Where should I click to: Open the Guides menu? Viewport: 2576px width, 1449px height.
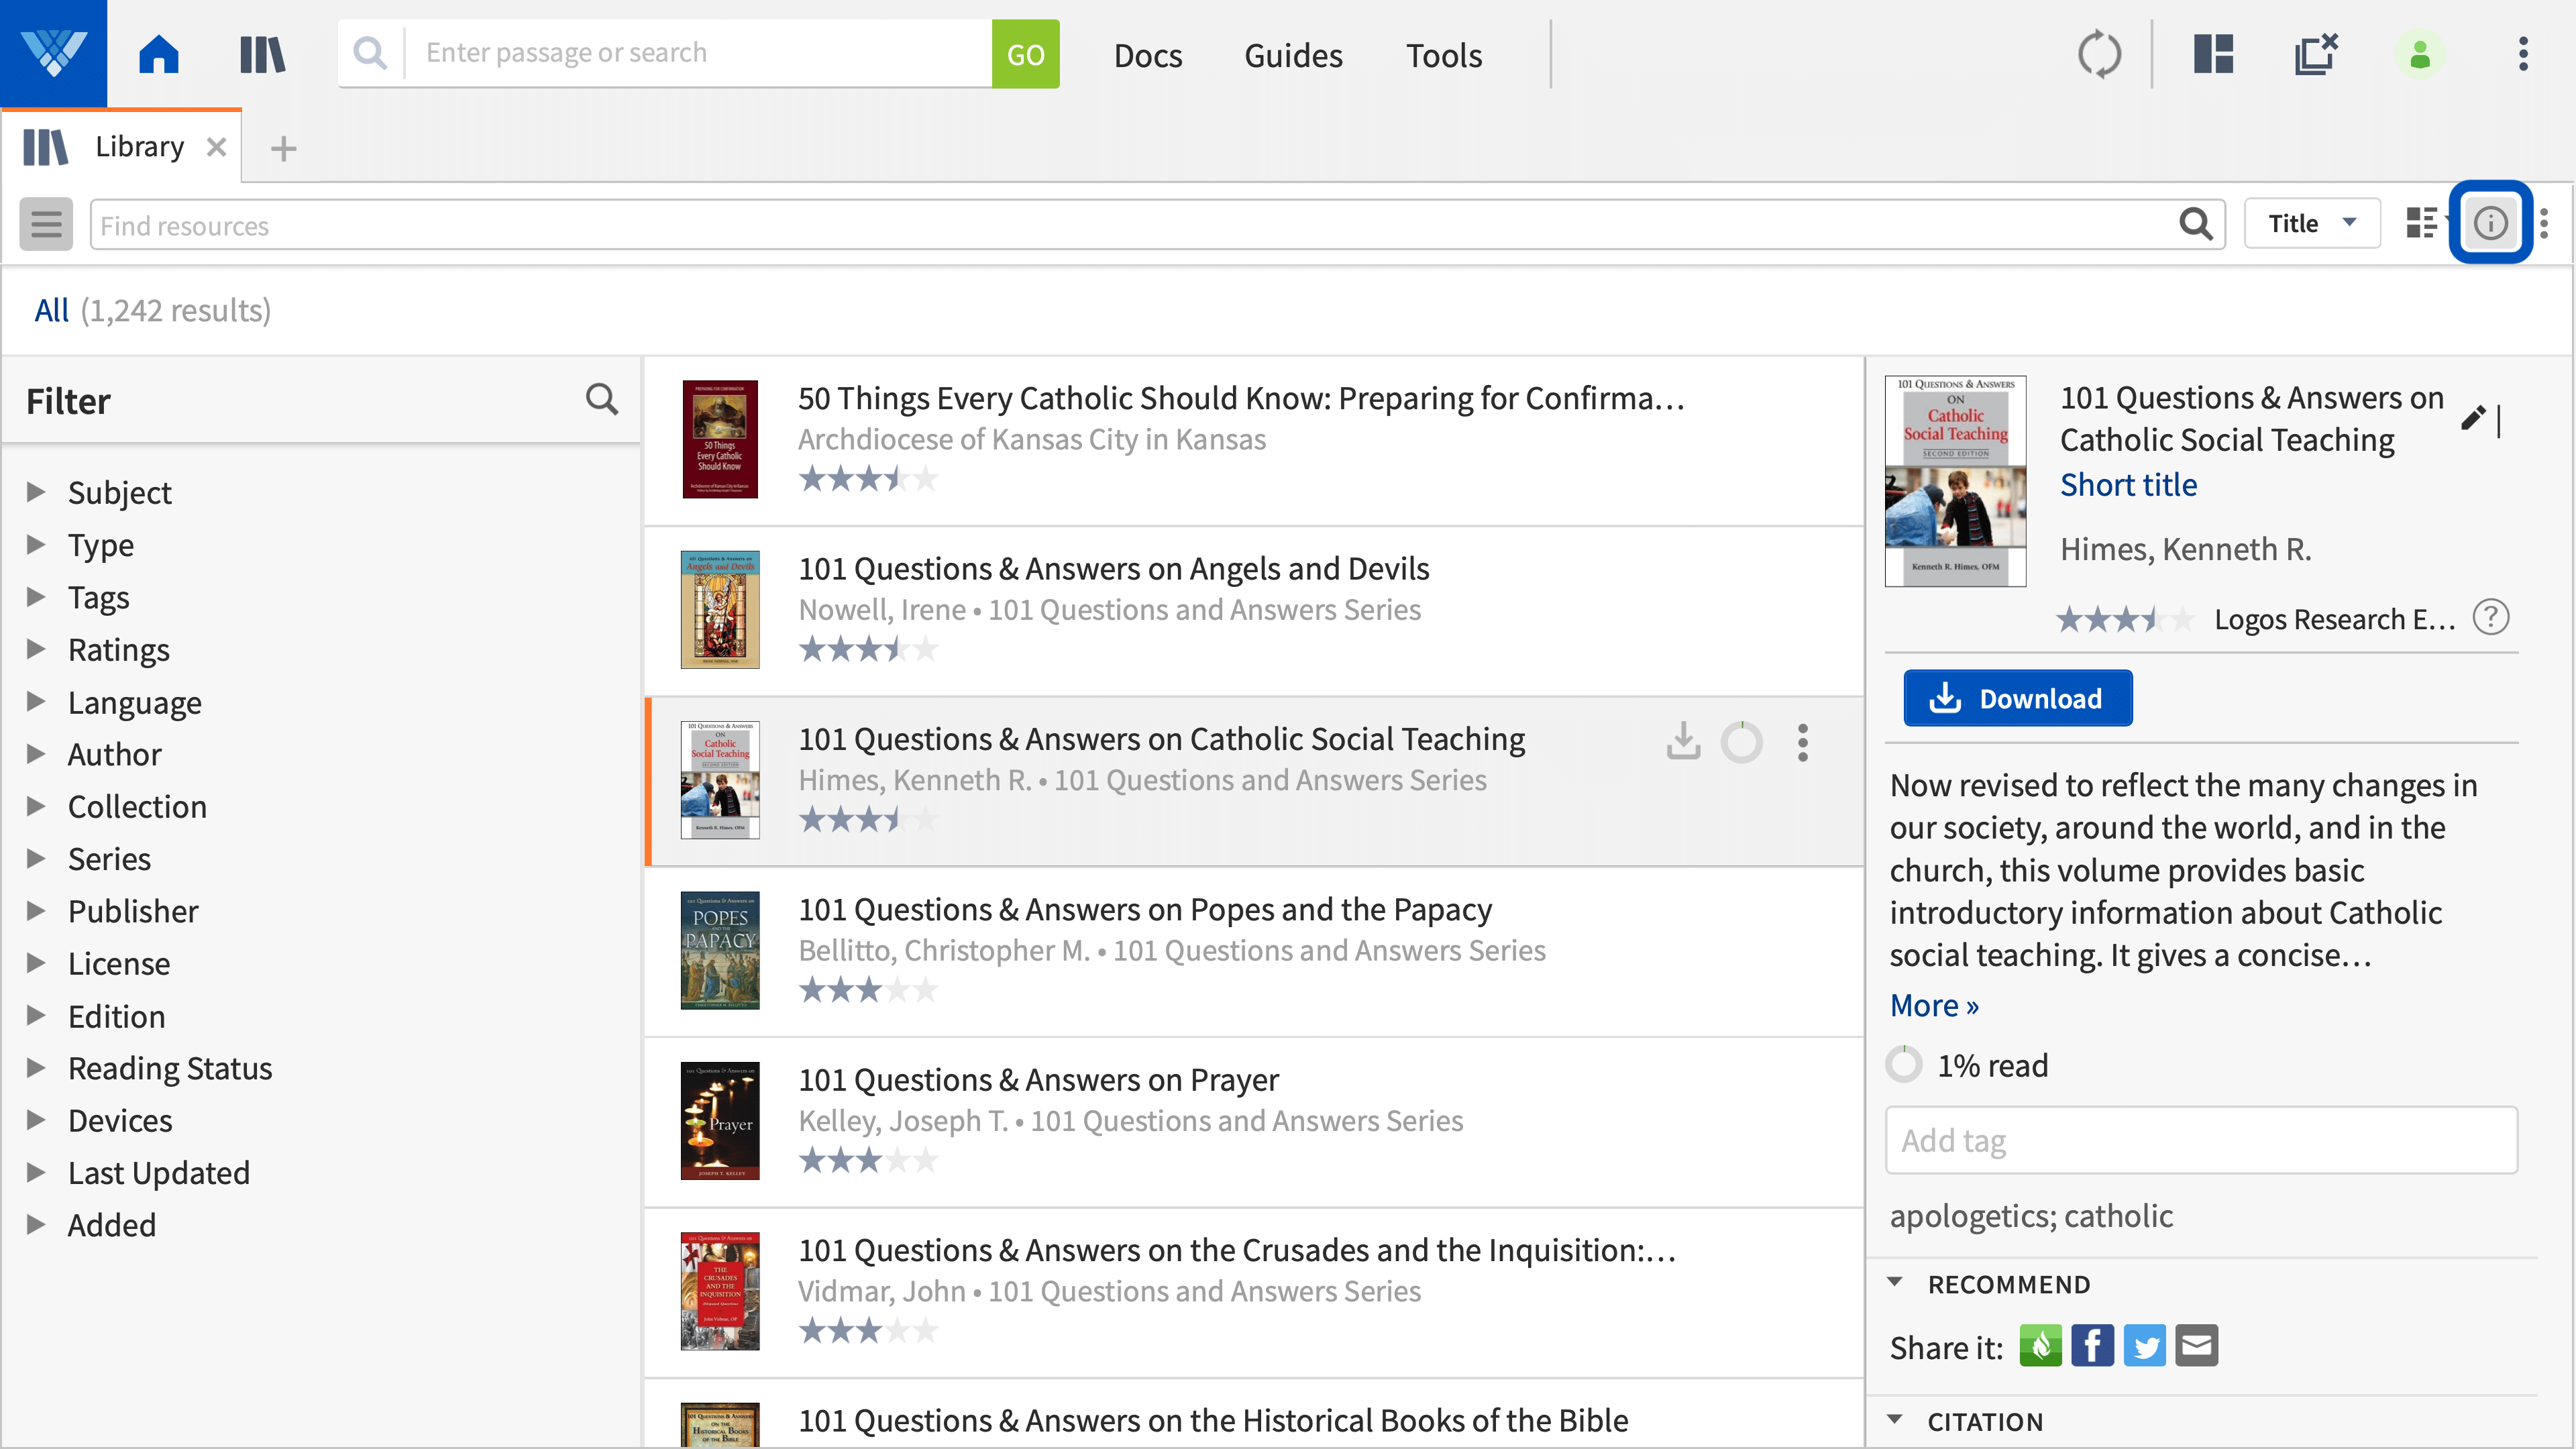(x=1293, y=55)
